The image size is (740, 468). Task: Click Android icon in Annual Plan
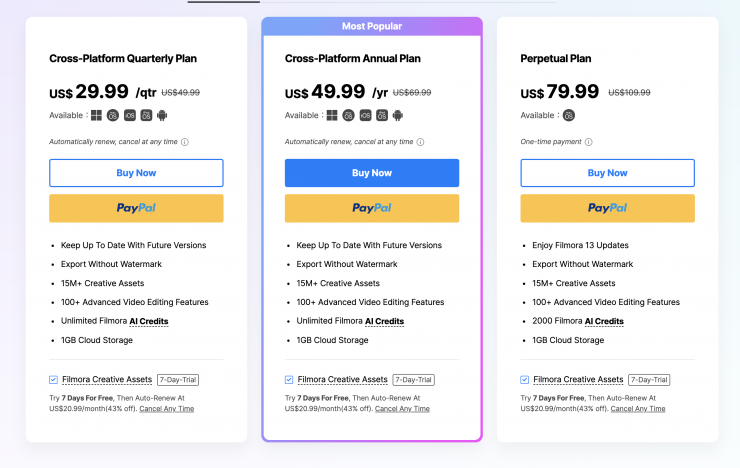tap(397, 115)
